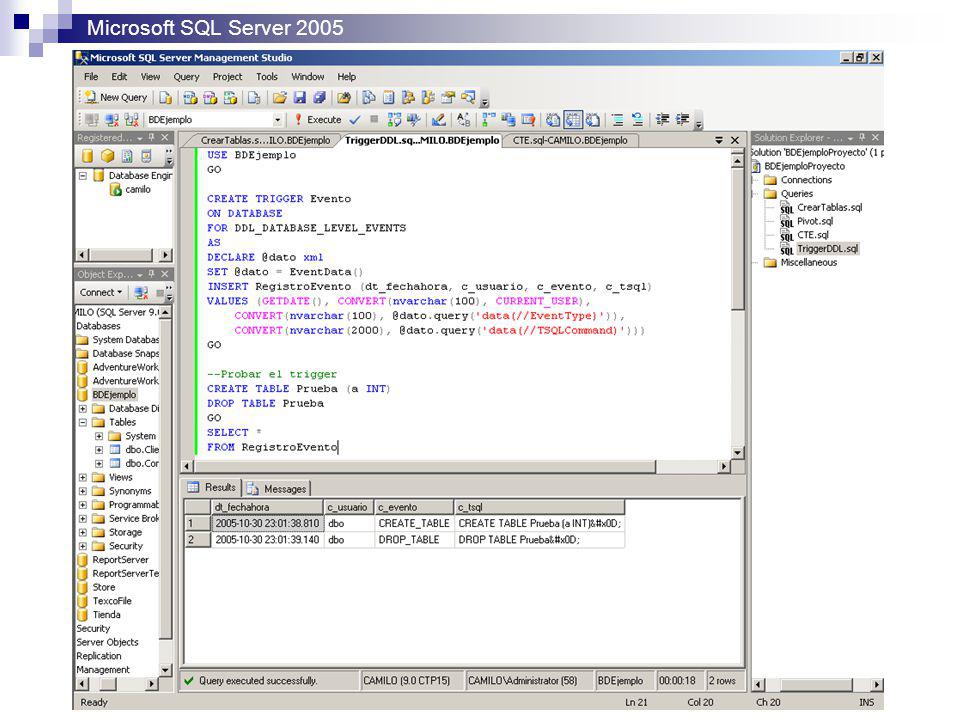This screenshot has width=960, height=720.
Task: Collapse the Tables node in Object Explorer
Action: [83, 422]
